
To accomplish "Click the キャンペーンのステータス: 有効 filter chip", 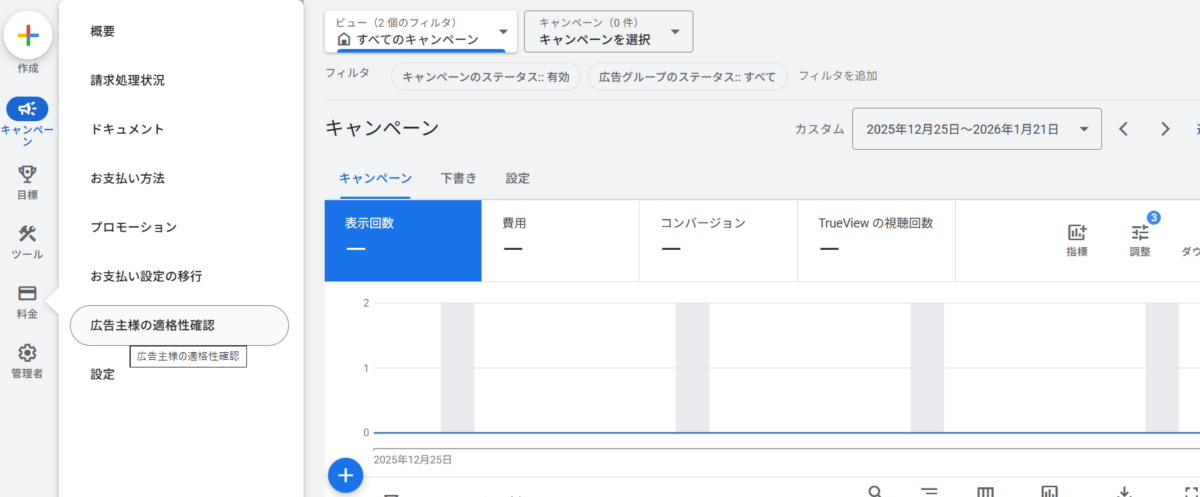I will (485, 77).
